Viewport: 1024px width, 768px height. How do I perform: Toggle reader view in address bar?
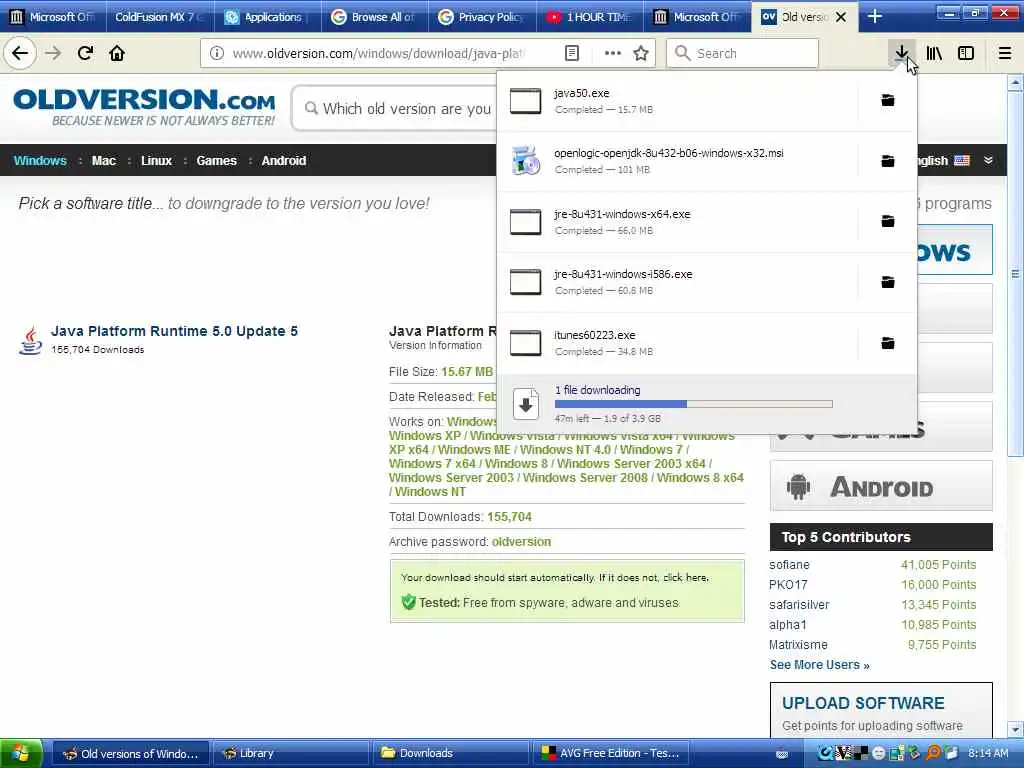(x=571, y=54)
